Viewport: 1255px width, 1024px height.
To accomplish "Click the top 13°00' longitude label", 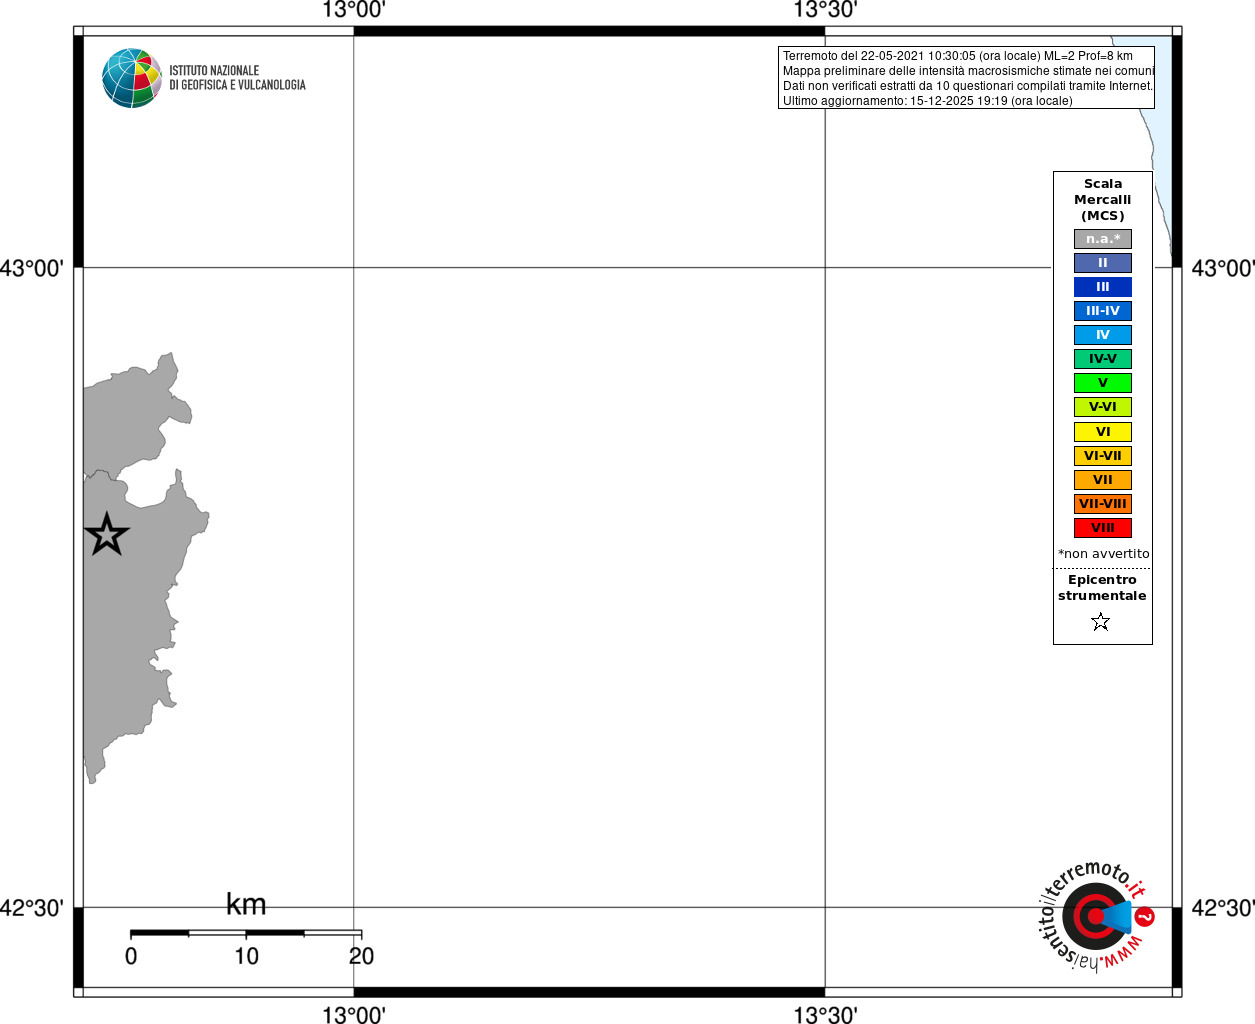I will (354, 11).
